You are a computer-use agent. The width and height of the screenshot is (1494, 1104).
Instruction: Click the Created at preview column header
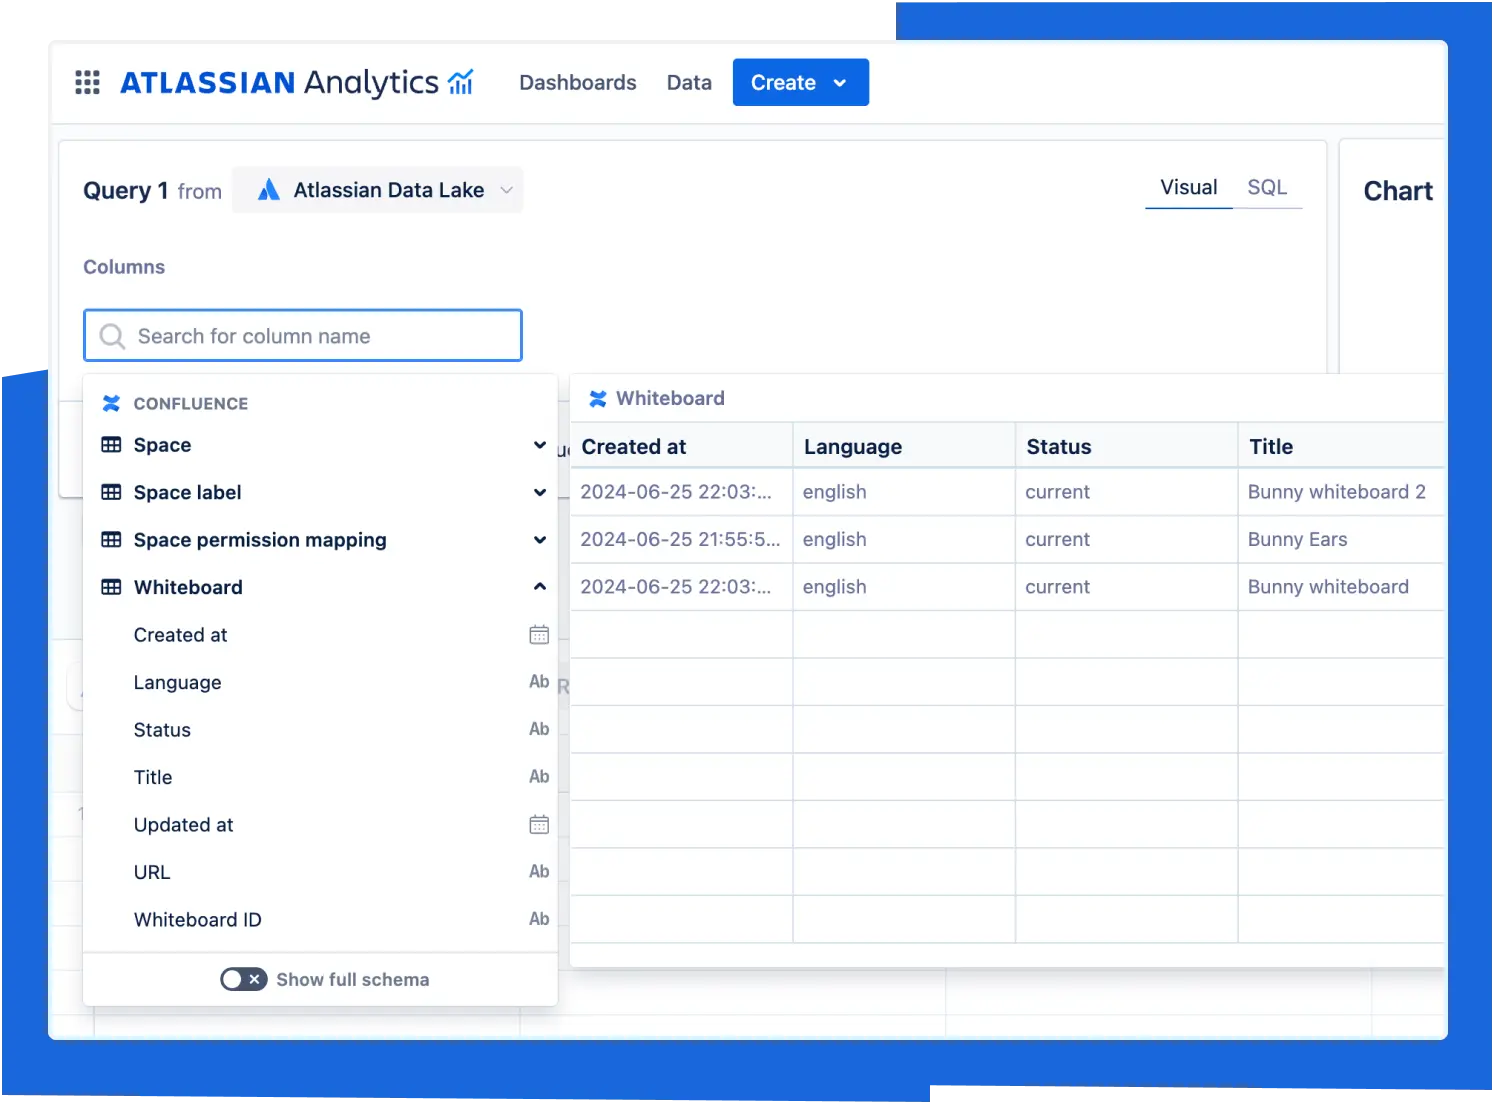click(681, 446)
